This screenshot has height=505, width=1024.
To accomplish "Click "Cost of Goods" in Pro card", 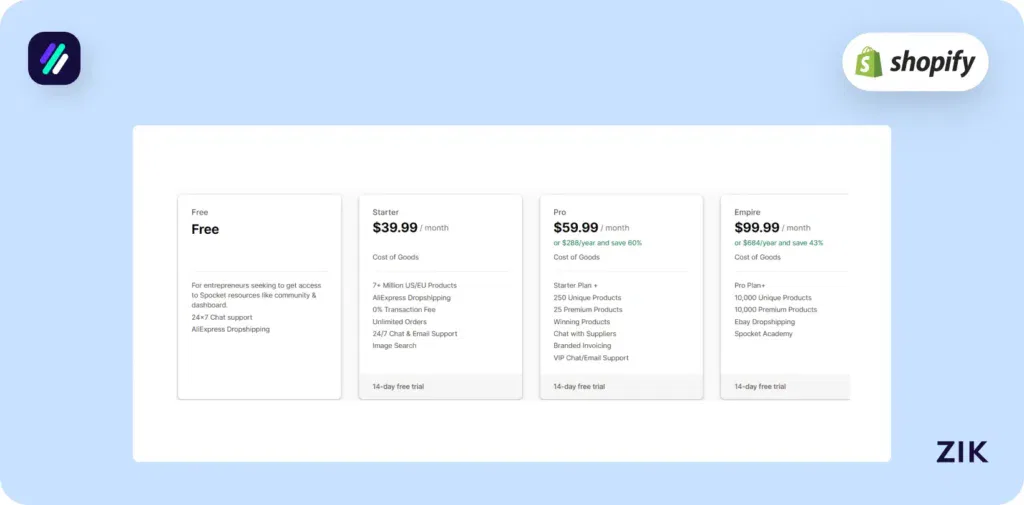I will tap(577, 257).
